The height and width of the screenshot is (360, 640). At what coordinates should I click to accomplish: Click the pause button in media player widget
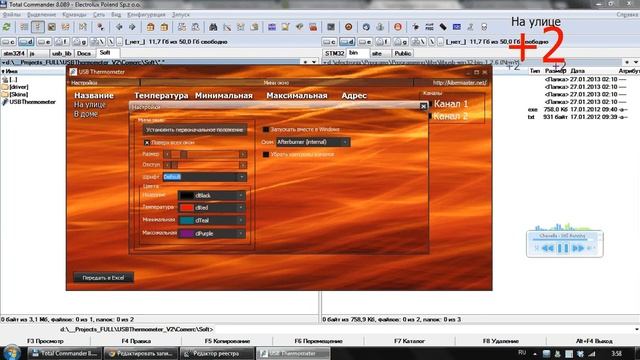point(563,248)
